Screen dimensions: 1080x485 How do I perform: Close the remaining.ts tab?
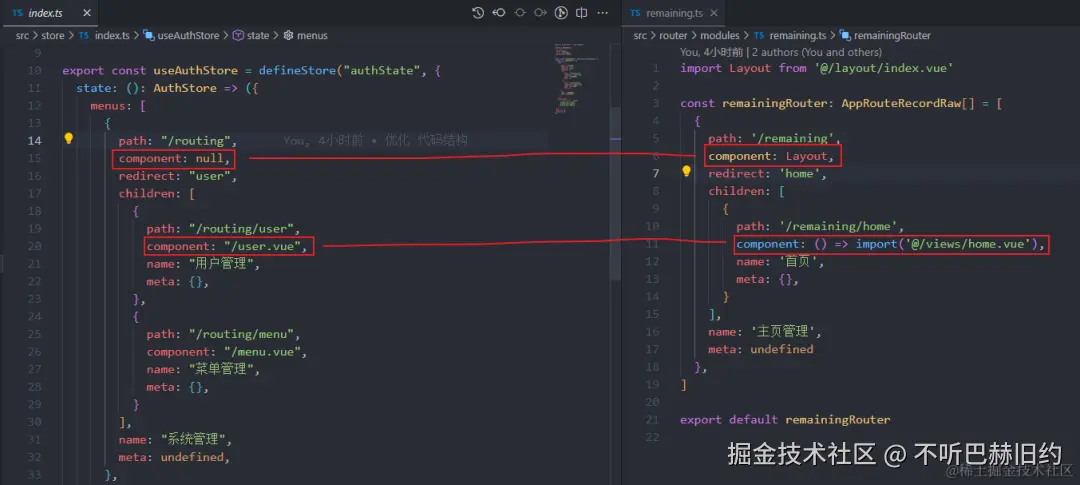click(714, 13)
